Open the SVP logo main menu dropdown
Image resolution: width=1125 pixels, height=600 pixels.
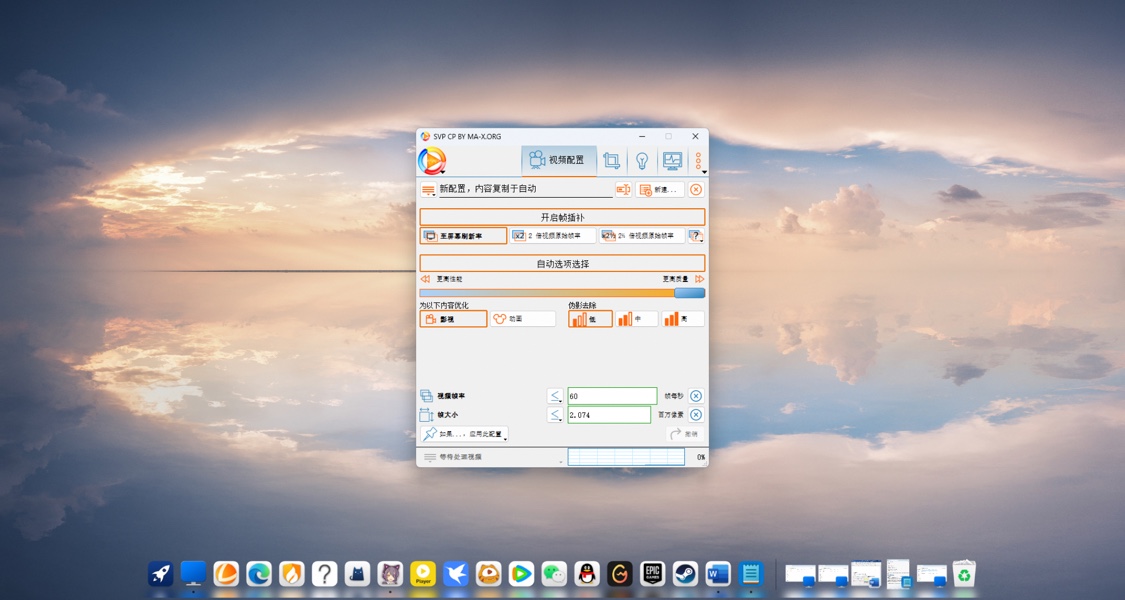pos(432,161)
